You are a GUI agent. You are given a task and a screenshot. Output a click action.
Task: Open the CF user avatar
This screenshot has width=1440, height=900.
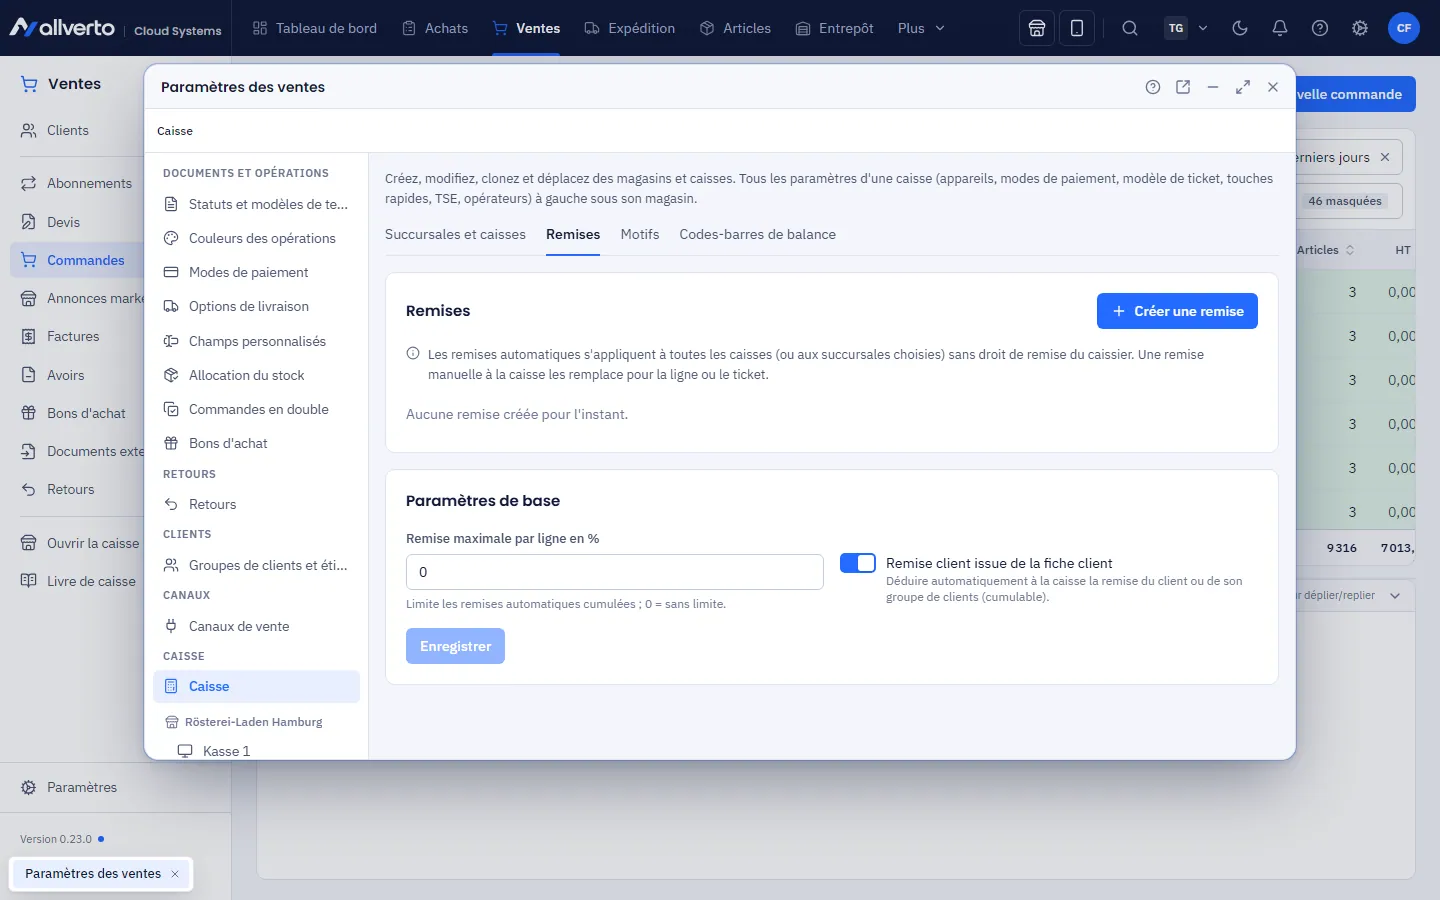[x=1404, y=28]
